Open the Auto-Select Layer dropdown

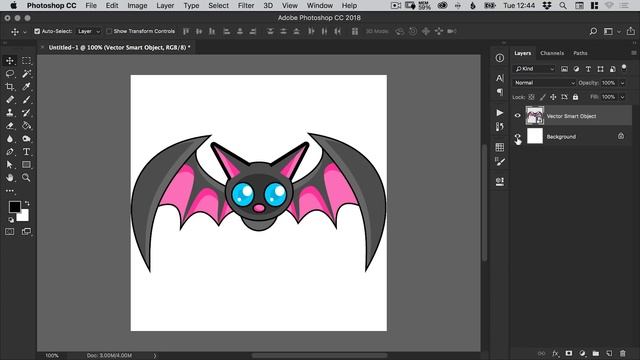[89, 31]
